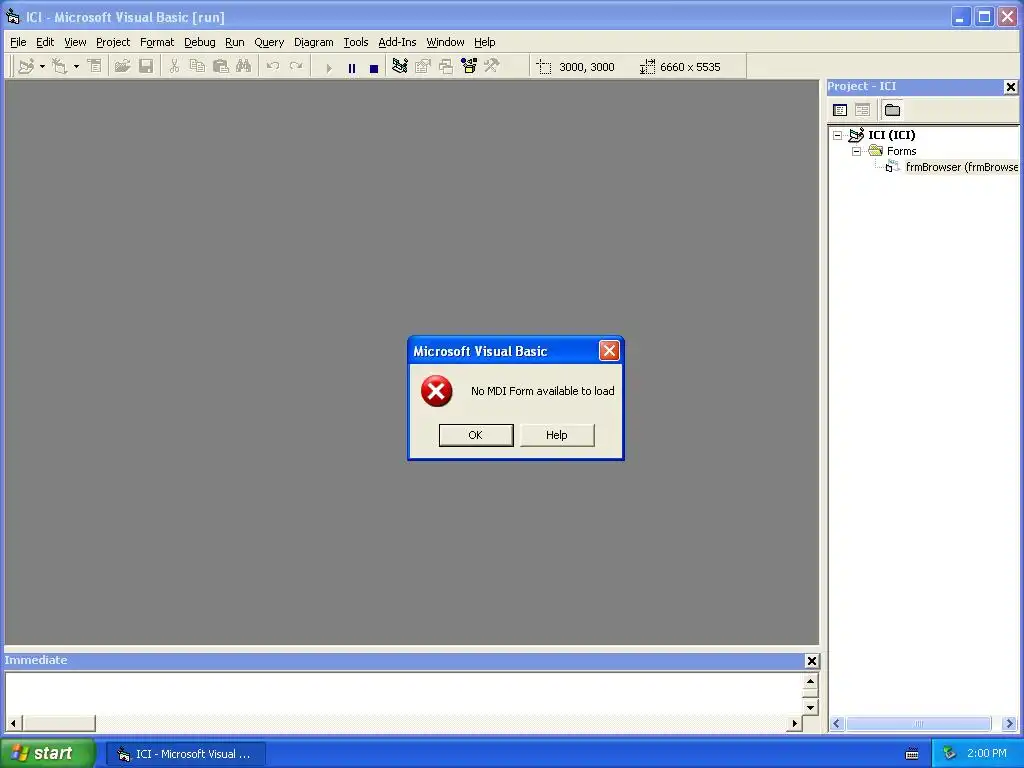Select frmBrowser form in project tree
This screenshot has width=1024, height=768.
coord(961,167)
